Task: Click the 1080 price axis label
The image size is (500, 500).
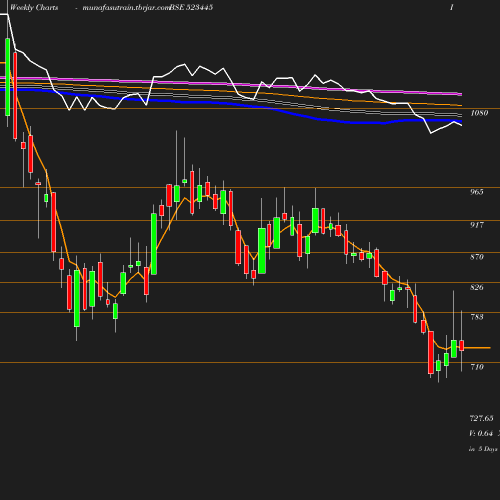Action: pos(479,113)
